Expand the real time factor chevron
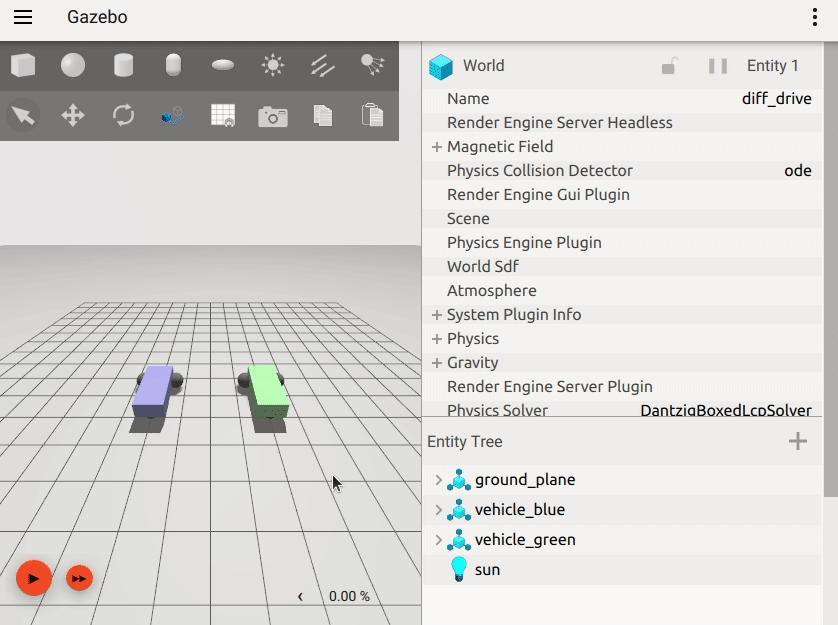Viewport: 838px width, 625px height. tap(300, 596)
